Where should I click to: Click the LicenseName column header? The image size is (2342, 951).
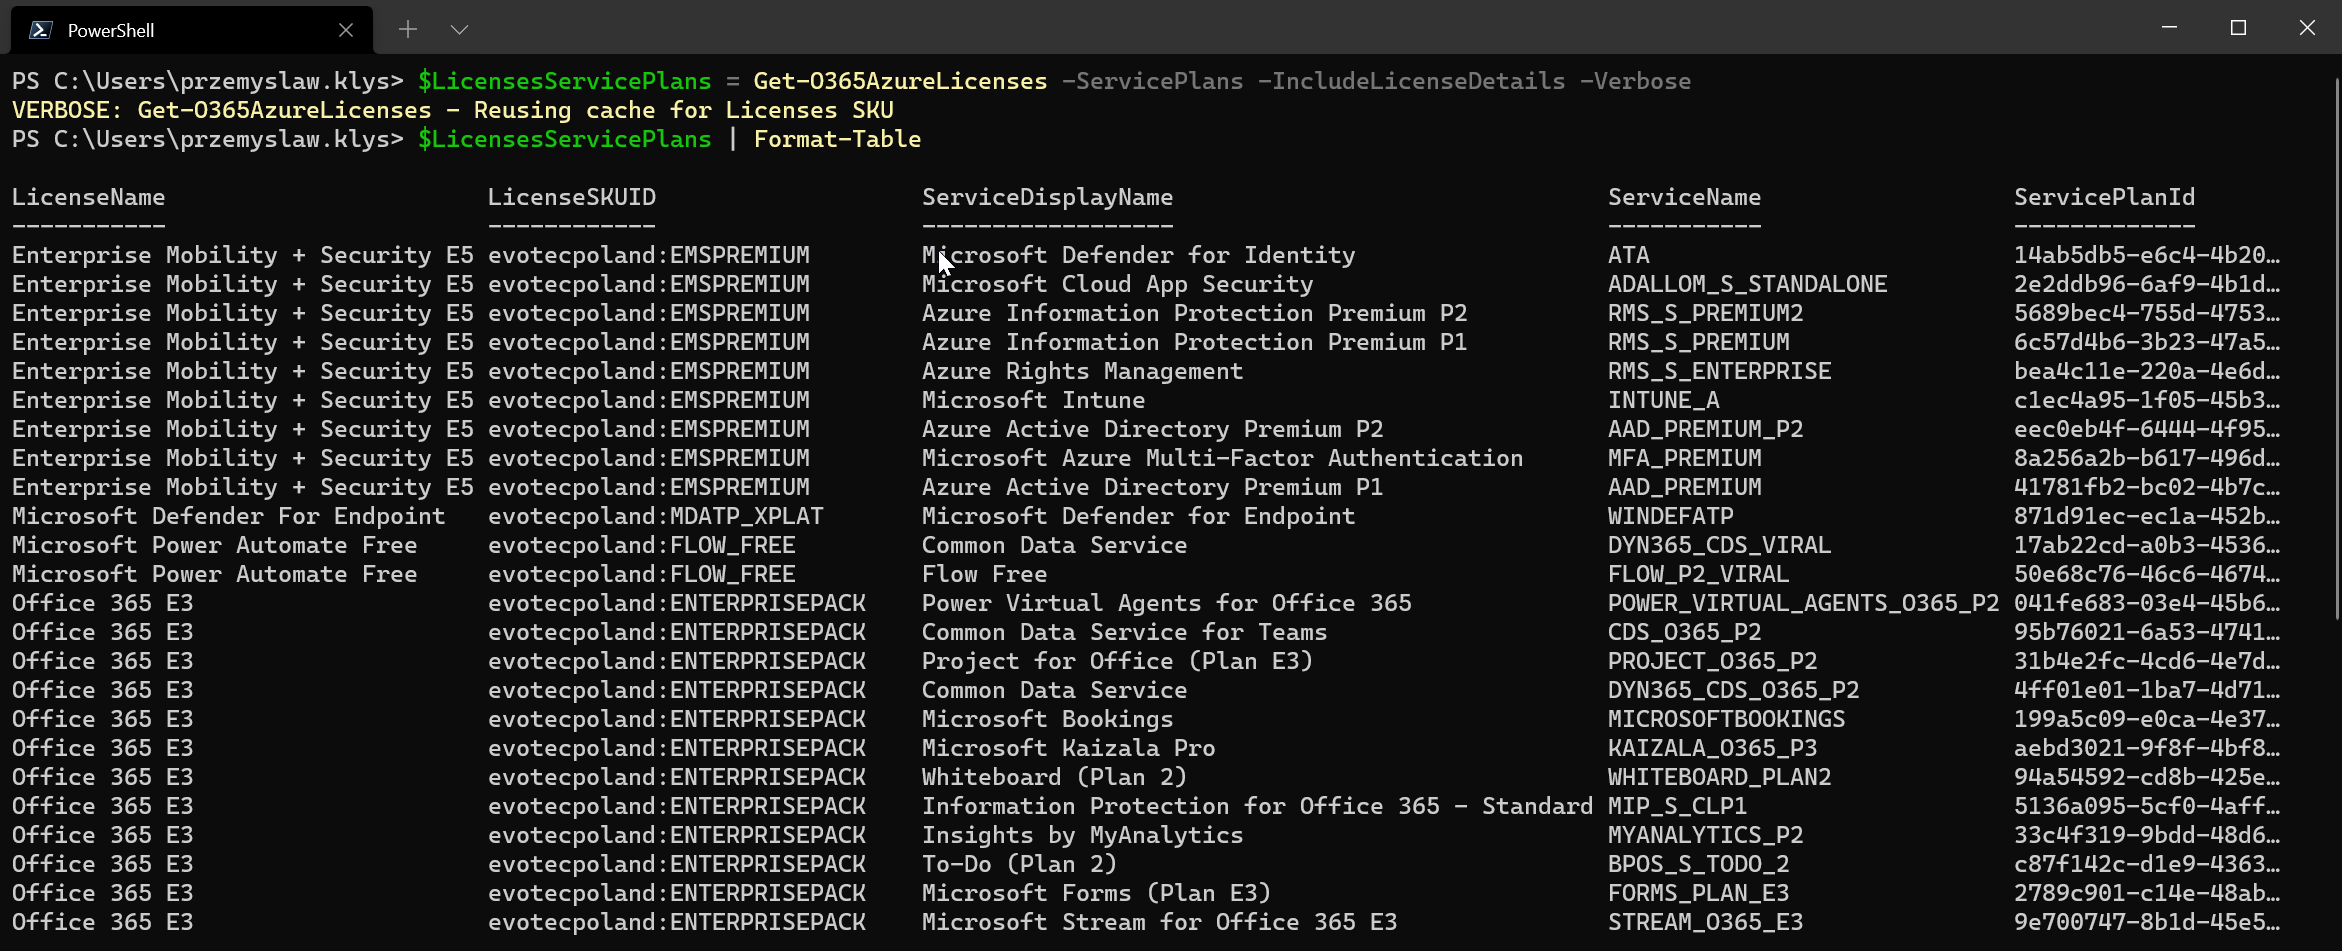[x=89, y=197]
